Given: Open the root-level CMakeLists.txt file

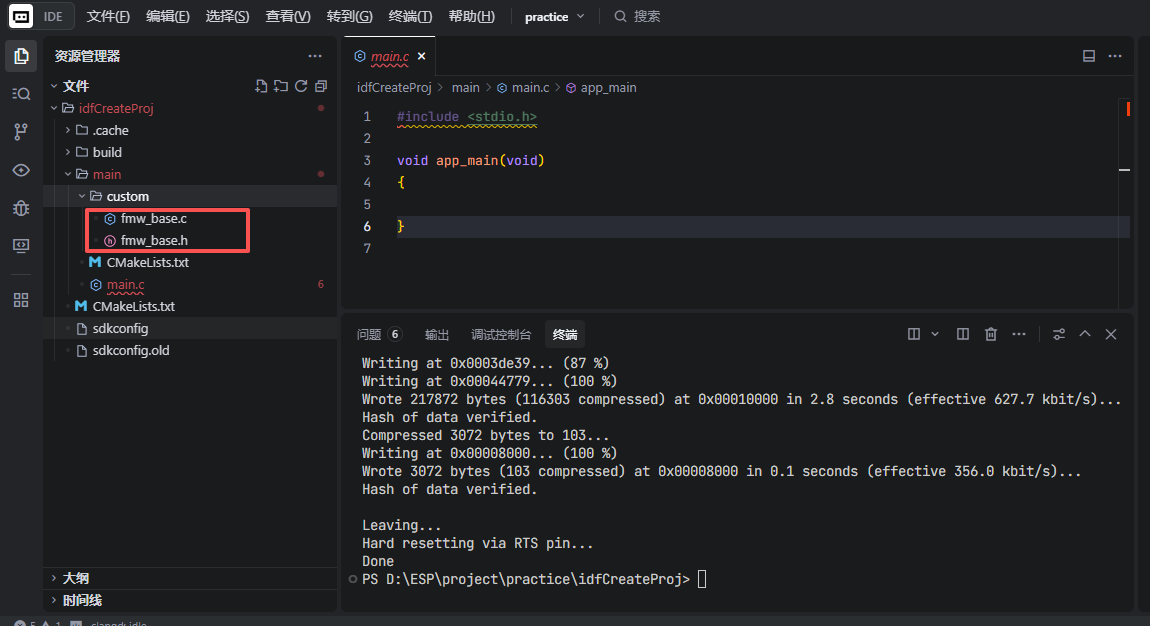Looking at the screenshot, I should click(x=133, y=306).
